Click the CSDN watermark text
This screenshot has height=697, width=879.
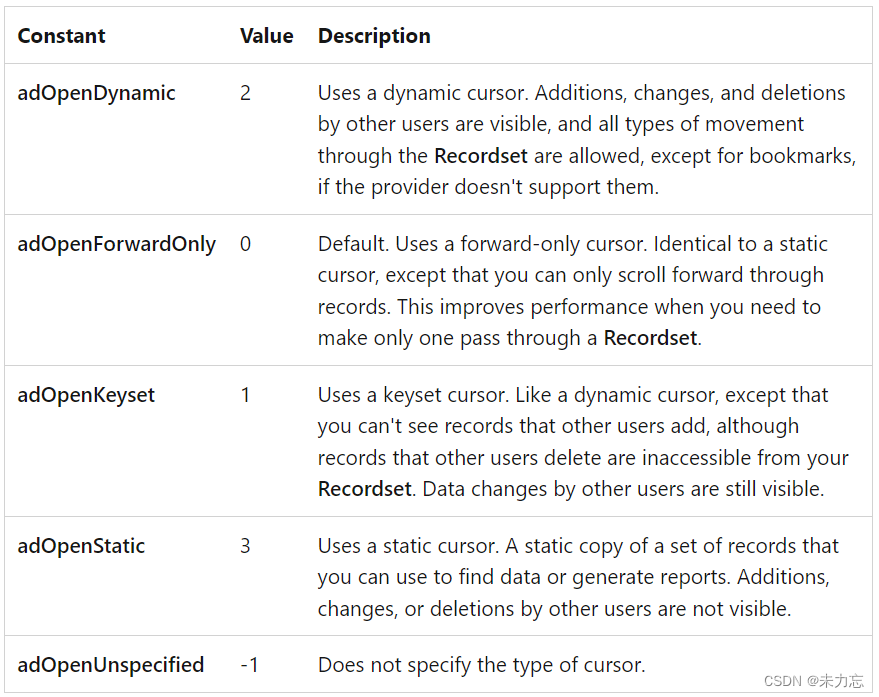(813, 681)
